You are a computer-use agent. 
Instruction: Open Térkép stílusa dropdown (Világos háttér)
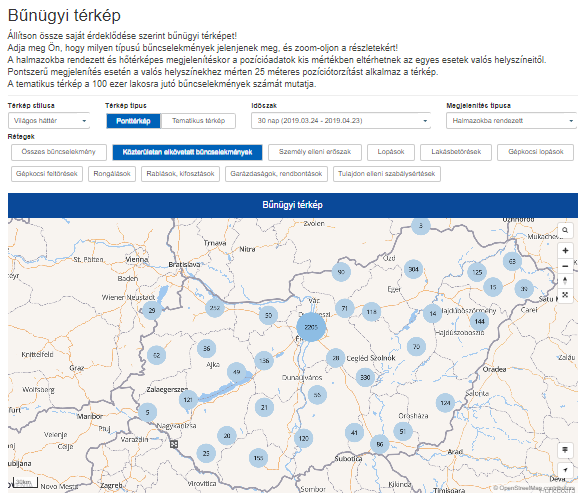[49, 121]
